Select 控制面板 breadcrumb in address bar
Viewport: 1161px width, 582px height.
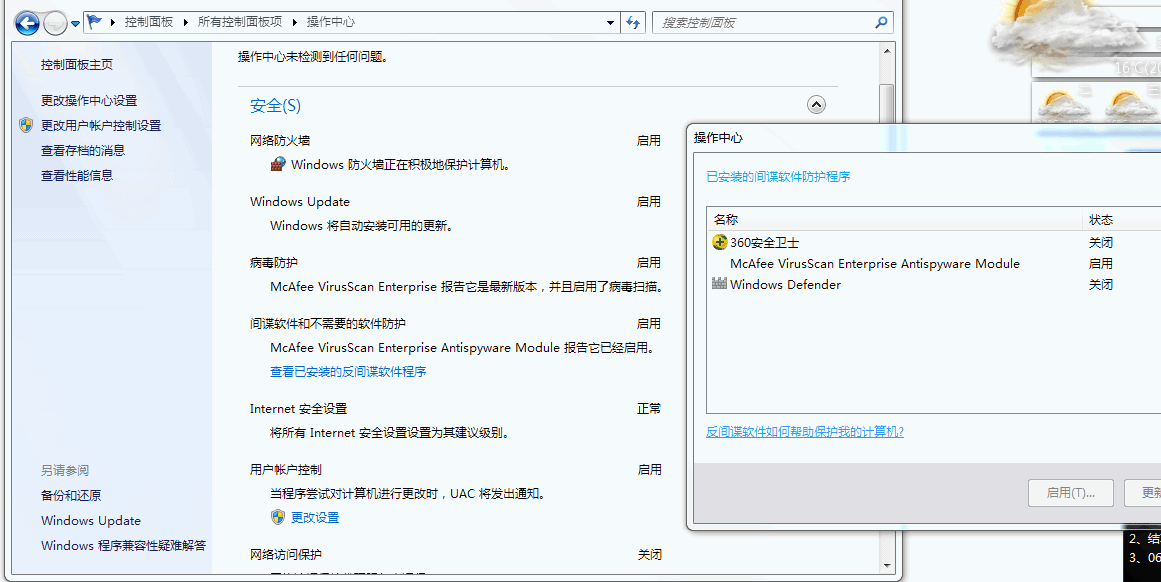149,22
